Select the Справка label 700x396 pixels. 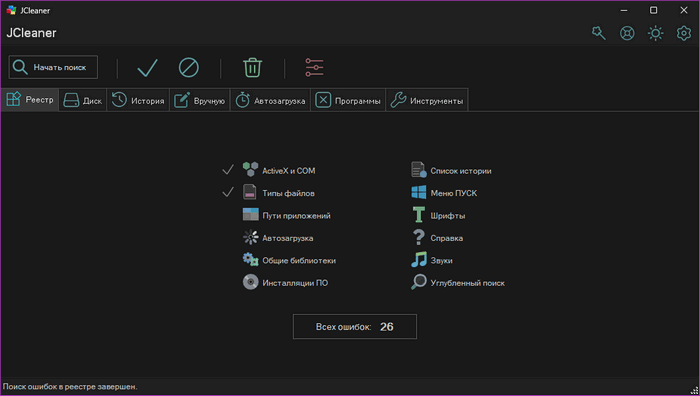[446, 238]
